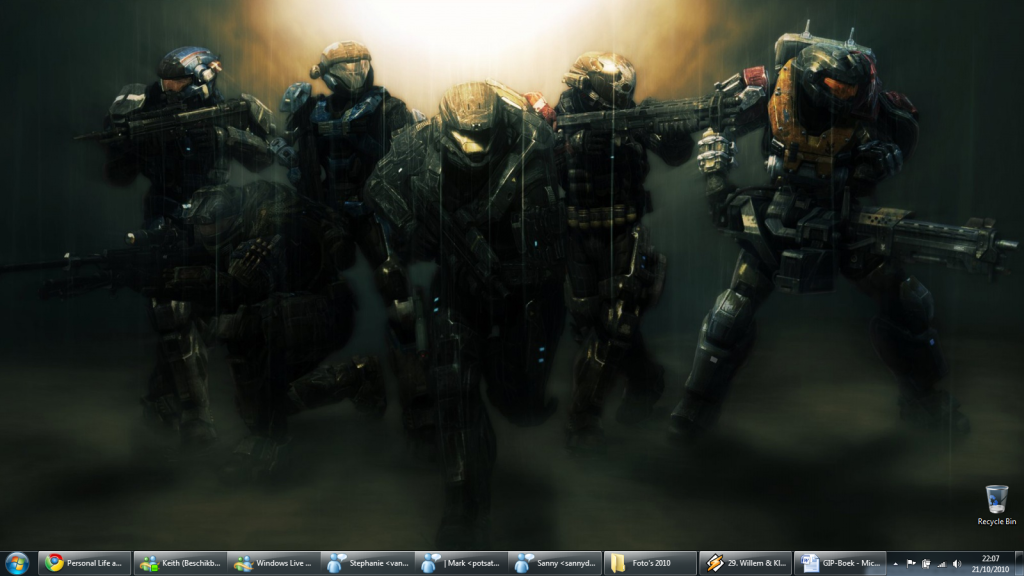Show hidden system tray icons arrow
This screenshot has width=1024, height=576.
(896, 564)
